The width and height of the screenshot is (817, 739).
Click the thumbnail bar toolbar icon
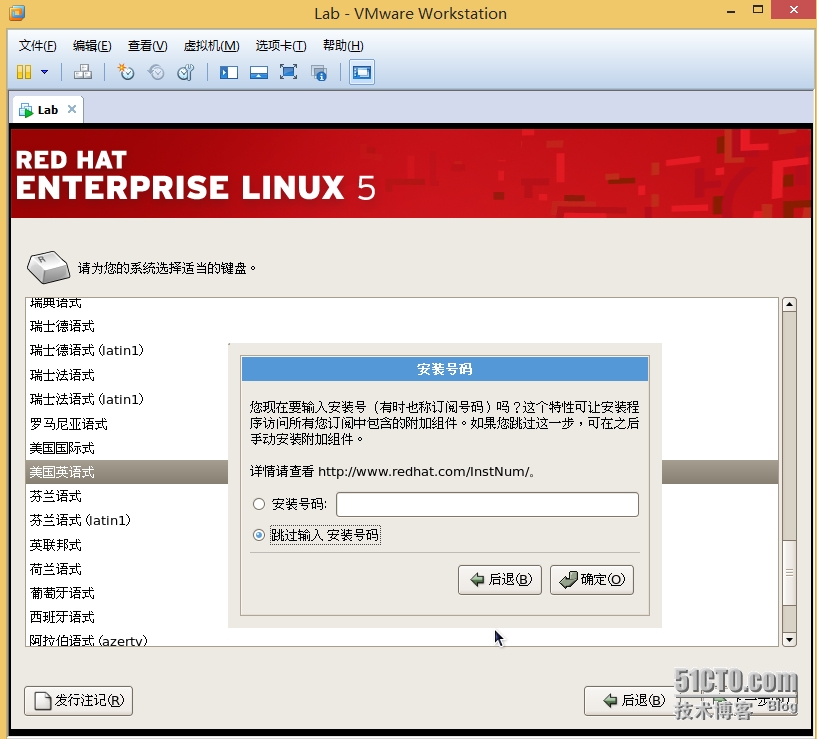click(x=258, y=72)
